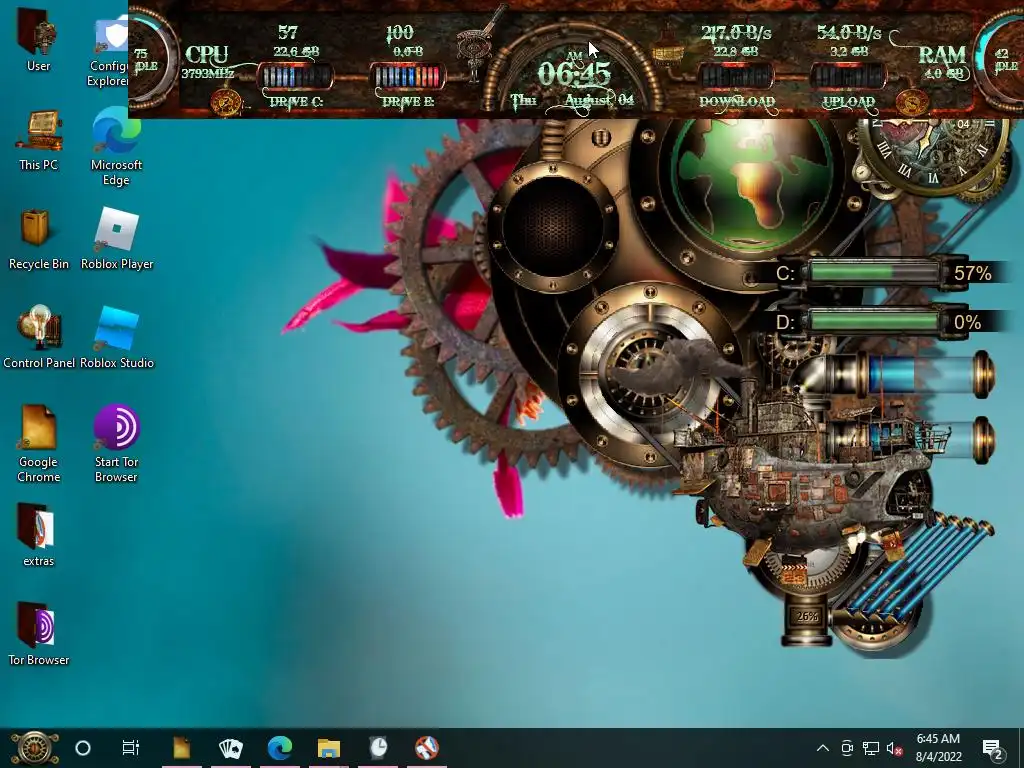The image size is (1024, 768).
Task: Click the muted volume tray icon
Action: point(894,748)
